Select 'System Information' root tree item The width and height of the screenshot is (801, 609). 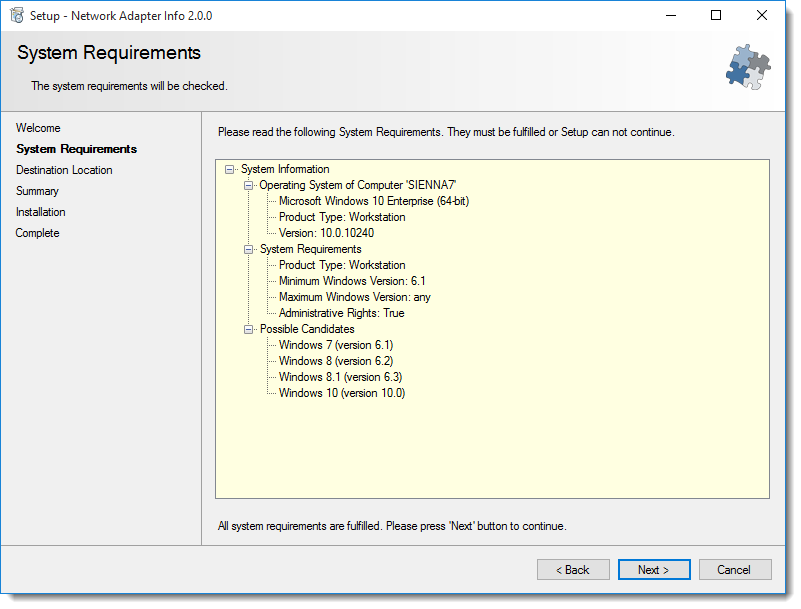click(285, 169)
